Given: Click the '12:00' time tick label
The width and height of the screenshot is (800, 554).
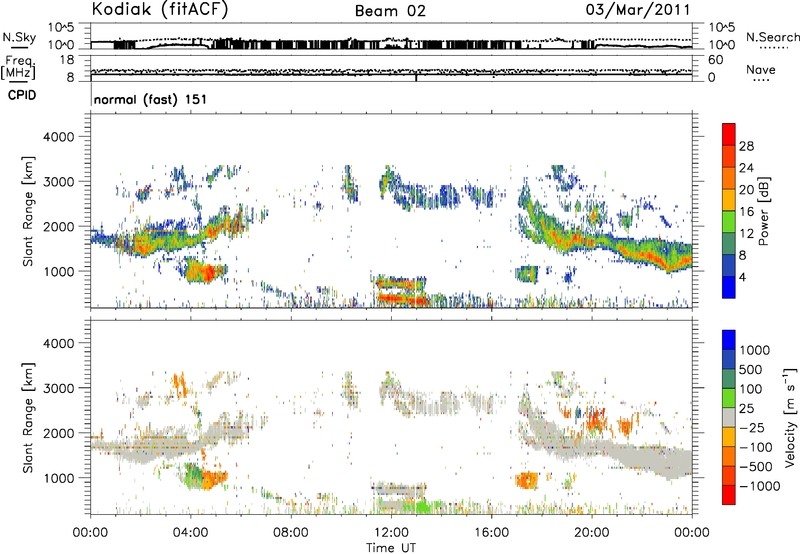Looking at the screenshot, I should coord(391,533).
